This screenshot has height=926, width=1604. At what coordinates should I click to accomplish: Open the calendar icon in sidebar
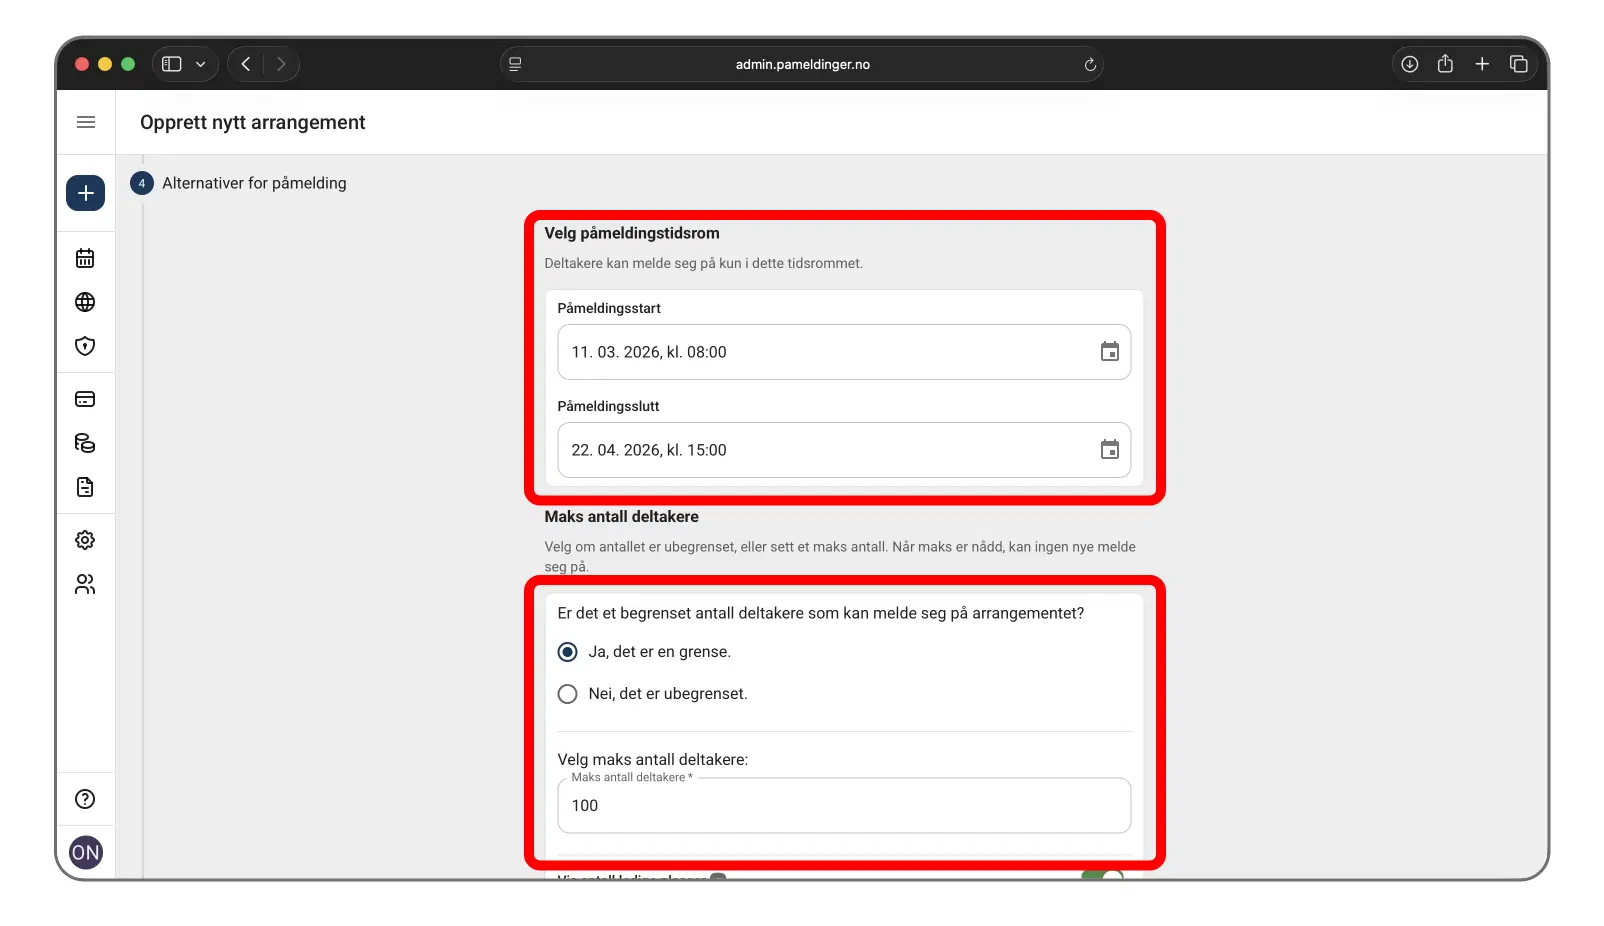point(85,258)
